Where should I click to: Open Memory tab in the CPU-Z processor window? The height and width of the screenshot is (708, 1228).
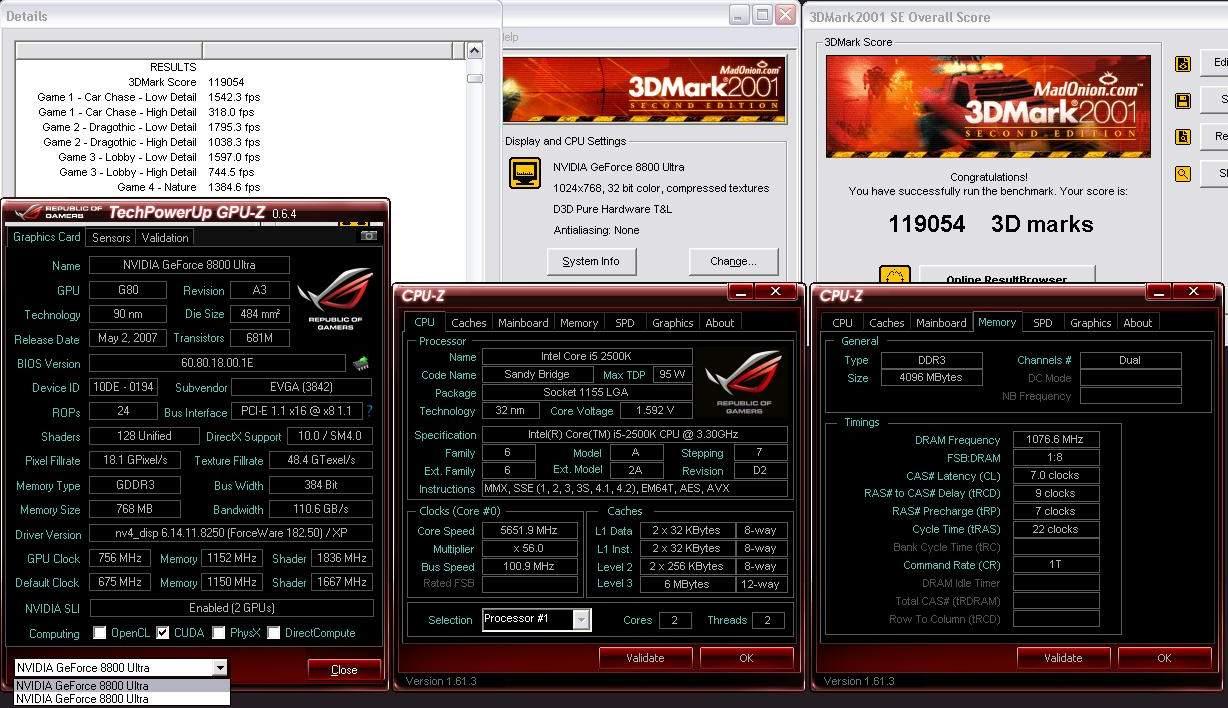[579, 323]
